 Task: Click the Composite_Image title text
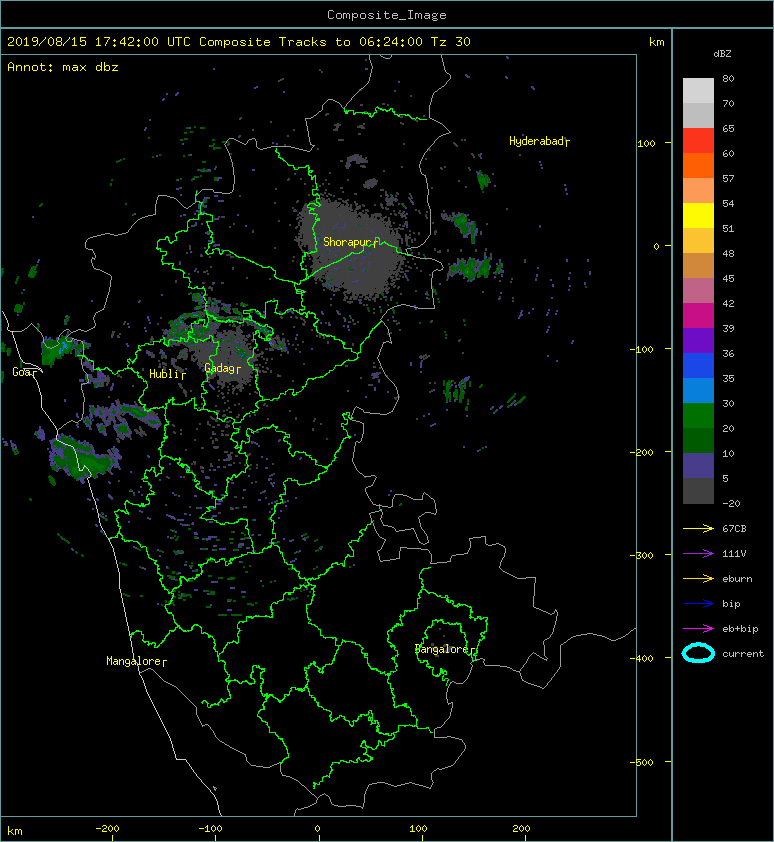(387, 14)
